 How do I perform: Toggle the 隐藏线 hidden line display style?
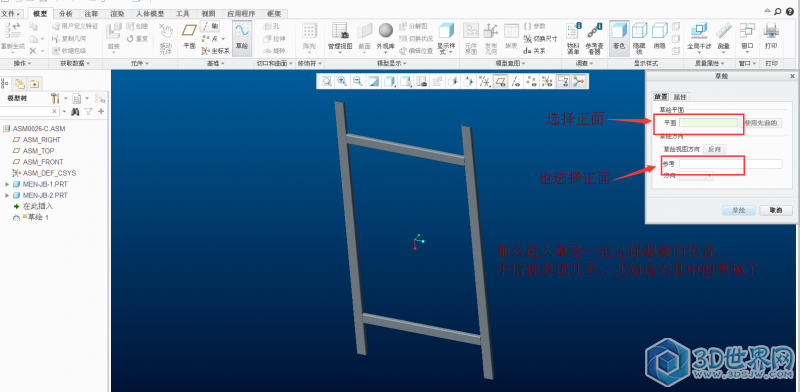[x=639, y=36]
